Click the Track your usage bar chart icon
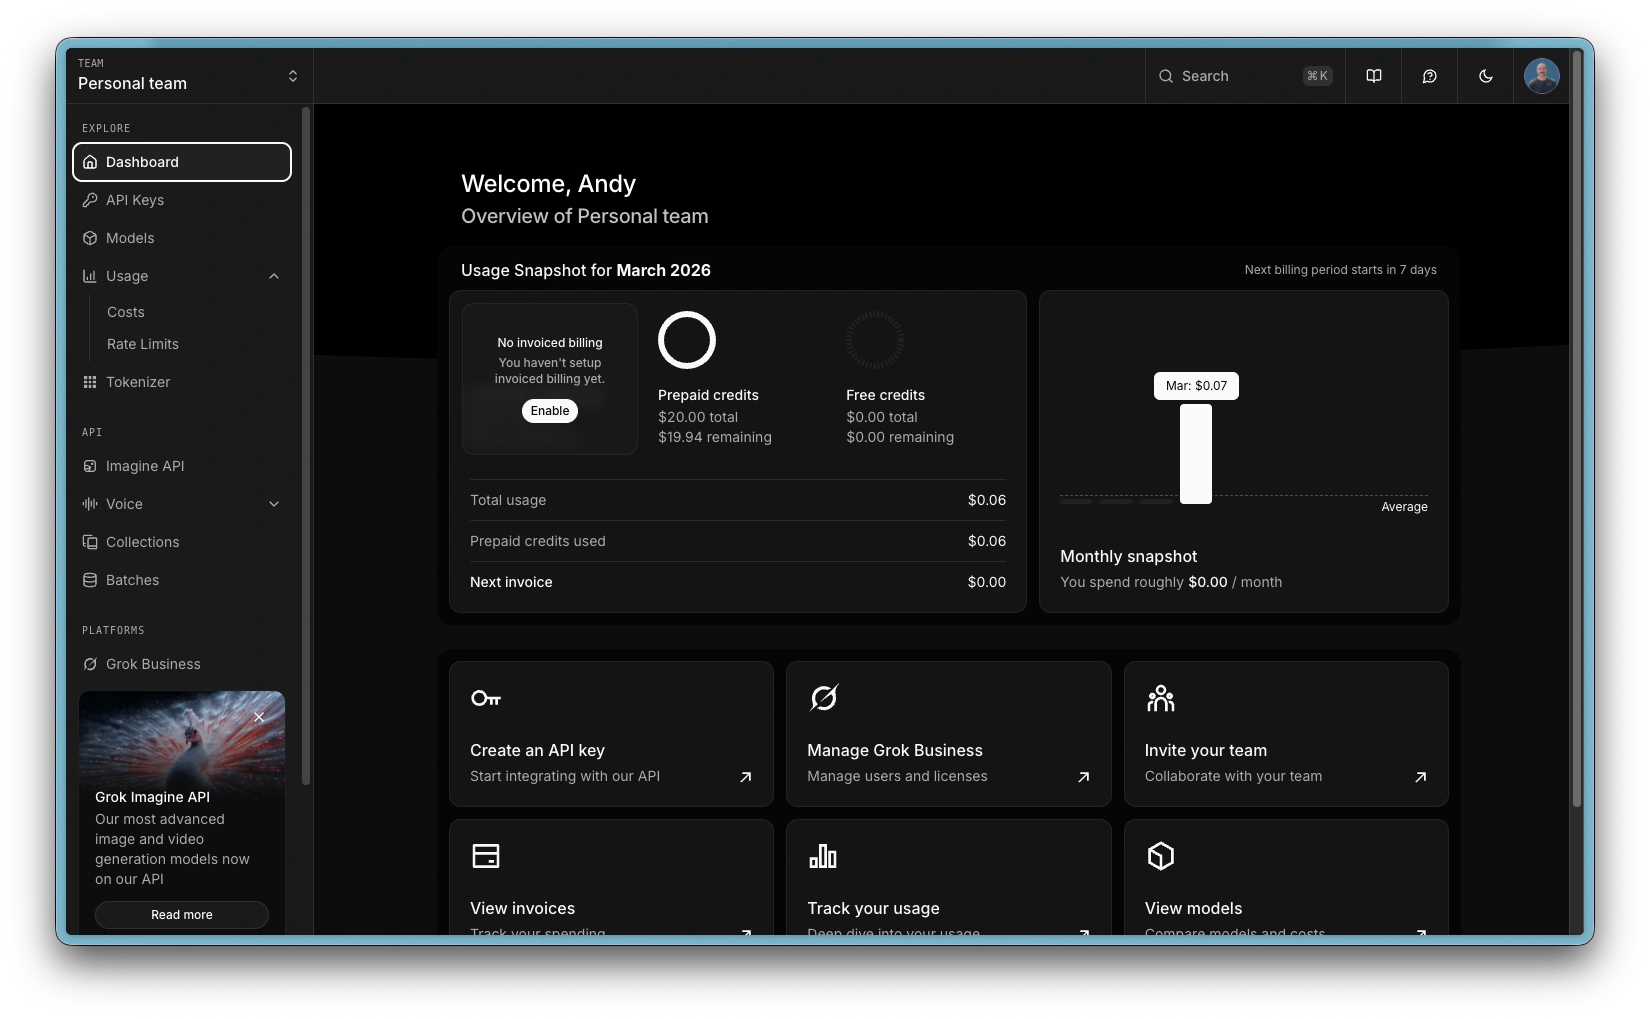Screen dimensions: 1650x1019 (823, 856)
